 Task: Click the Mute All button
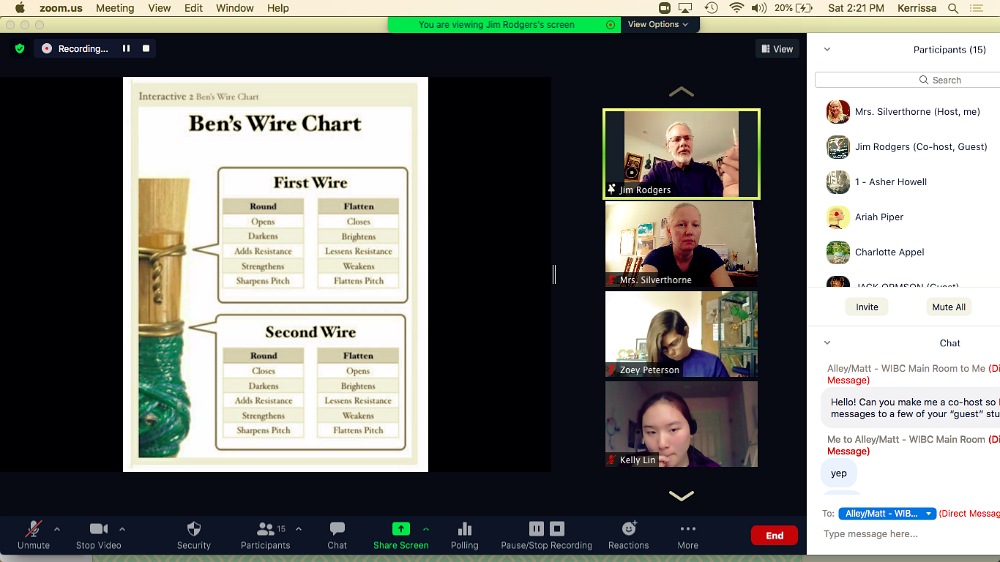click(948, 307)
